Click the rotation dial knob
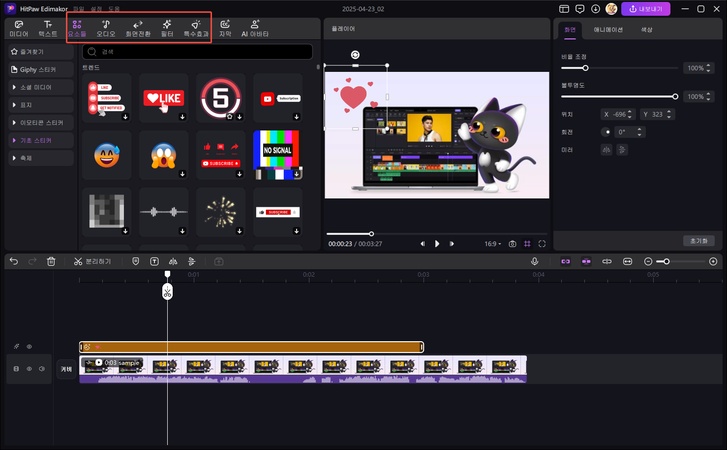 click(x=606, y=132)
